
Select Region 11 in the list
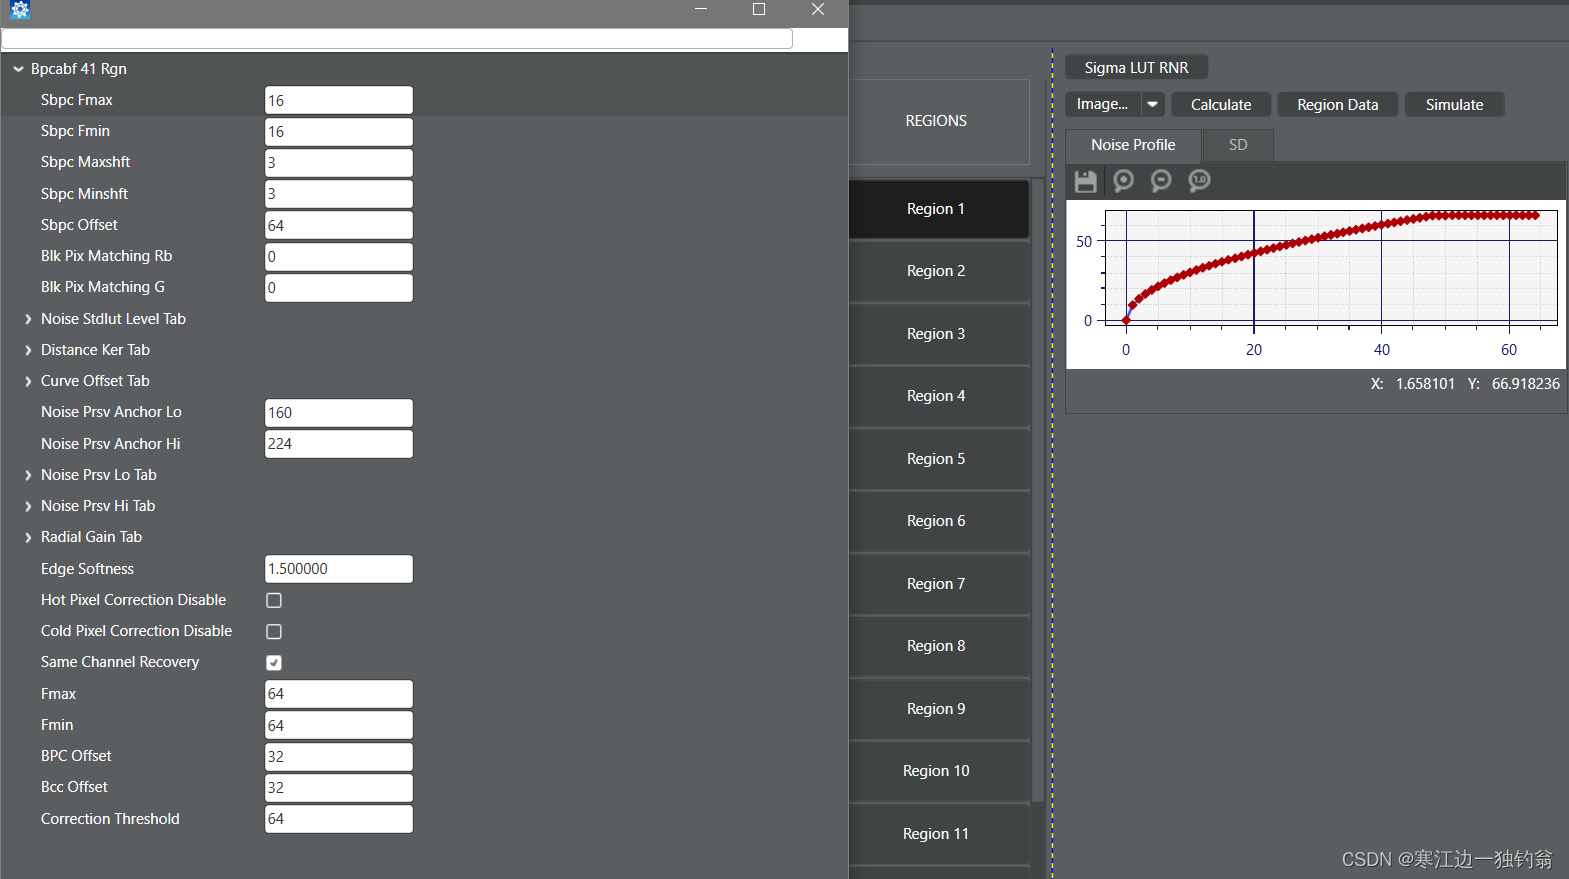tap(938, 834)
